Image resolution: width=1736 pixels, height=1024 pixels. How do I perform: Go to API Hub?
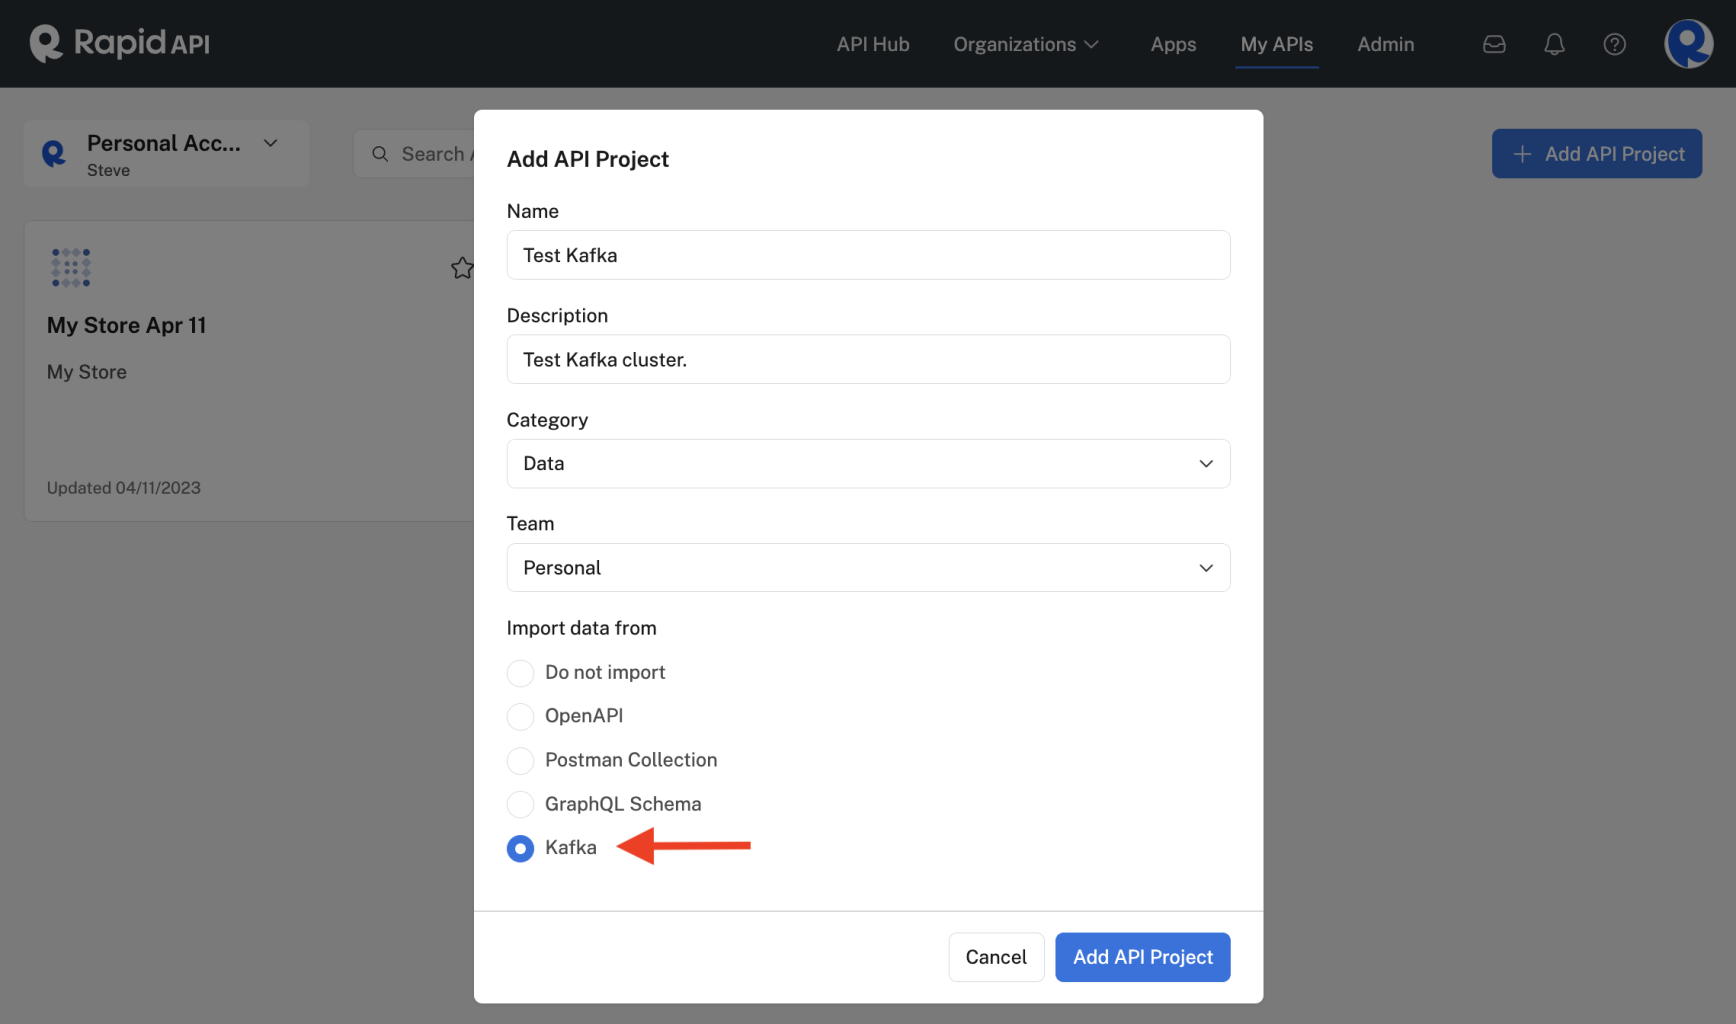tap(873, 44)
